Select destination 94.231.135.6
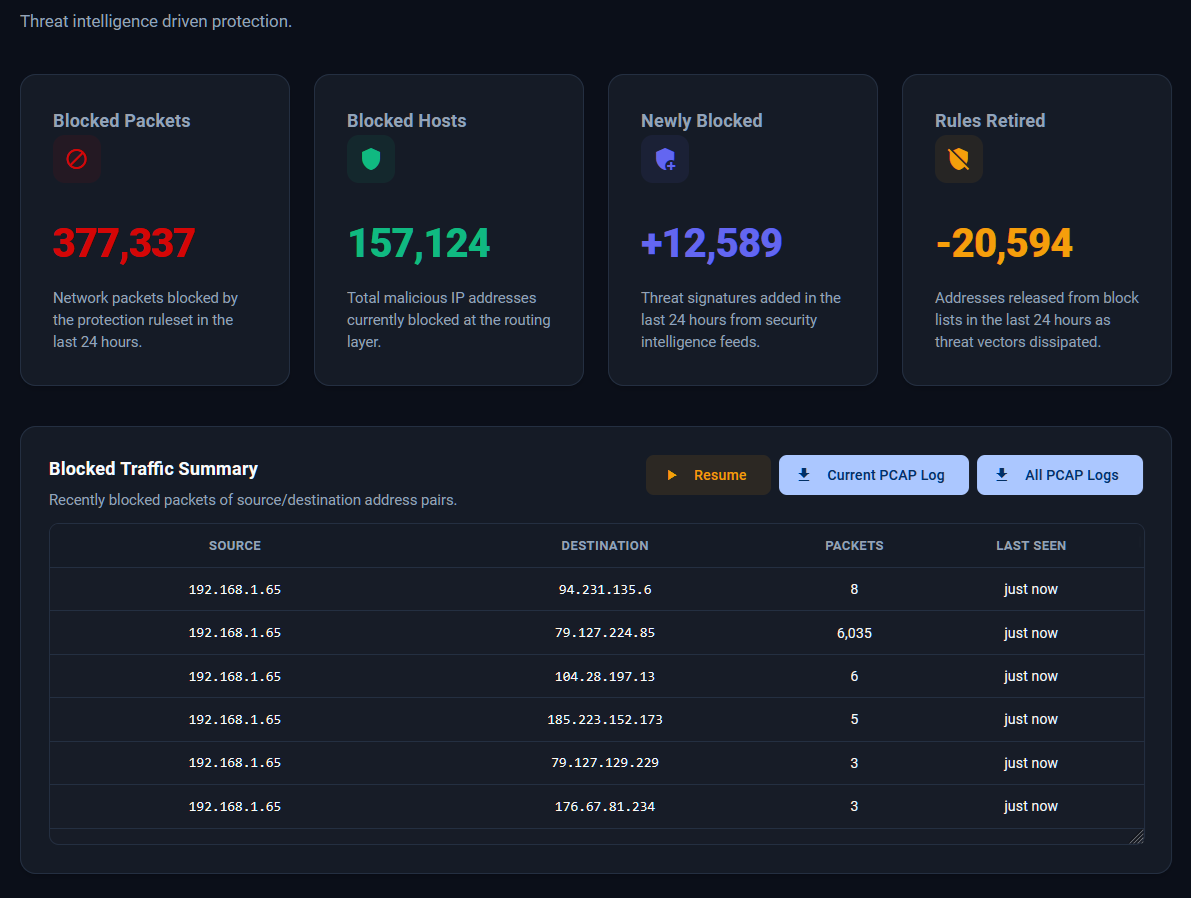Image resolution: width=1191 pixels, height=898 pixels. tap(605, 590)
